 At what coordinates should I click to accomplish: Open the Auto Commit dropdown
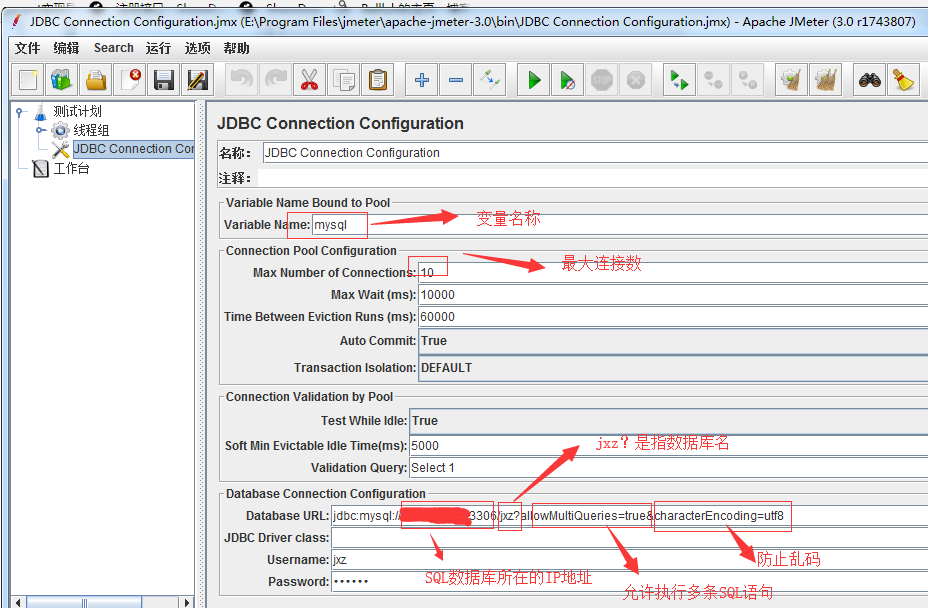click(x=673, y=341)
